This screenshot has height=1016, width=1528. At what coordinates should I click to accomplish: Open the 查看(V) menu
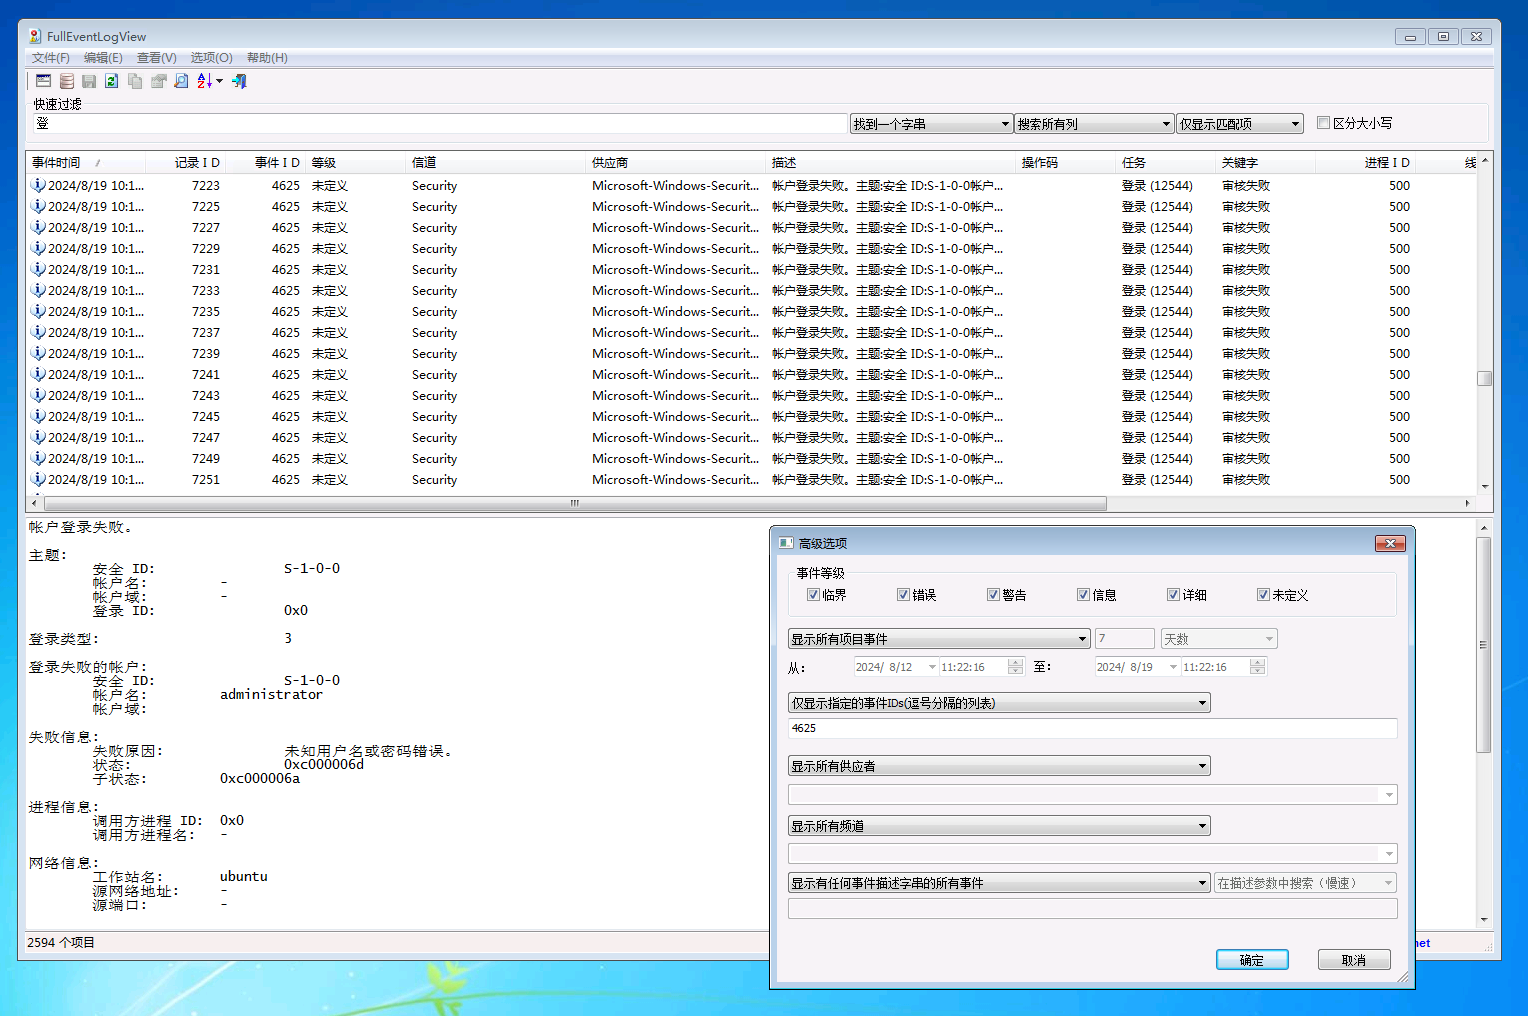[x=156, y=58]
